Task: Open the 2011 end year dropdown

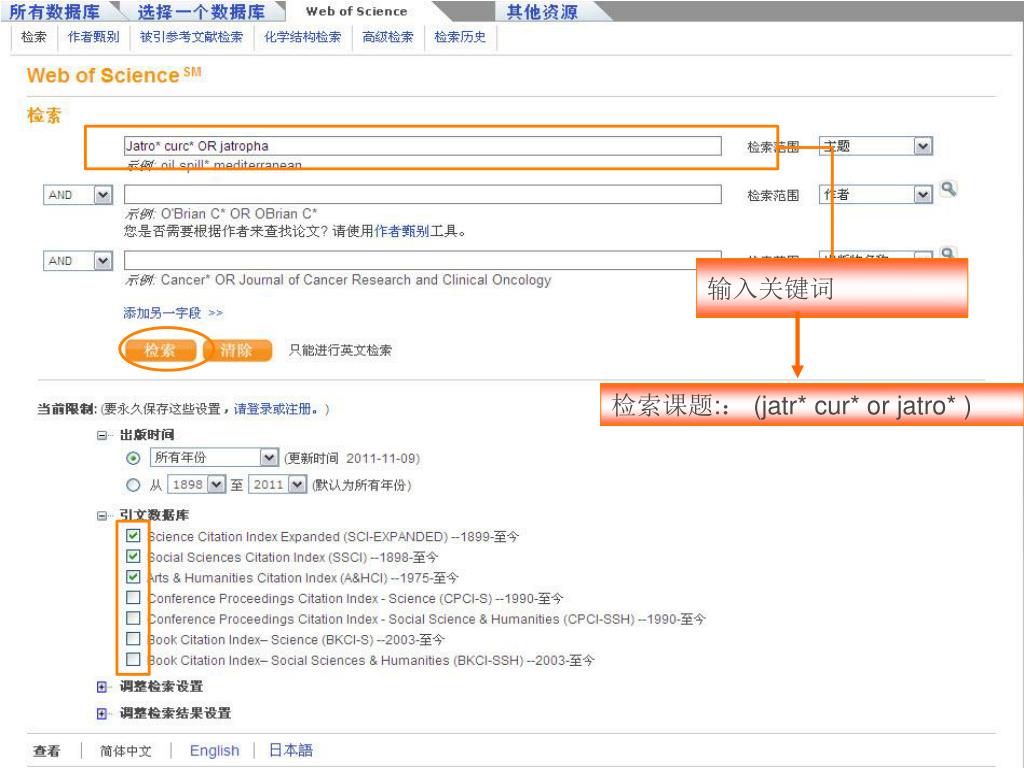Action: click(277, 485)
